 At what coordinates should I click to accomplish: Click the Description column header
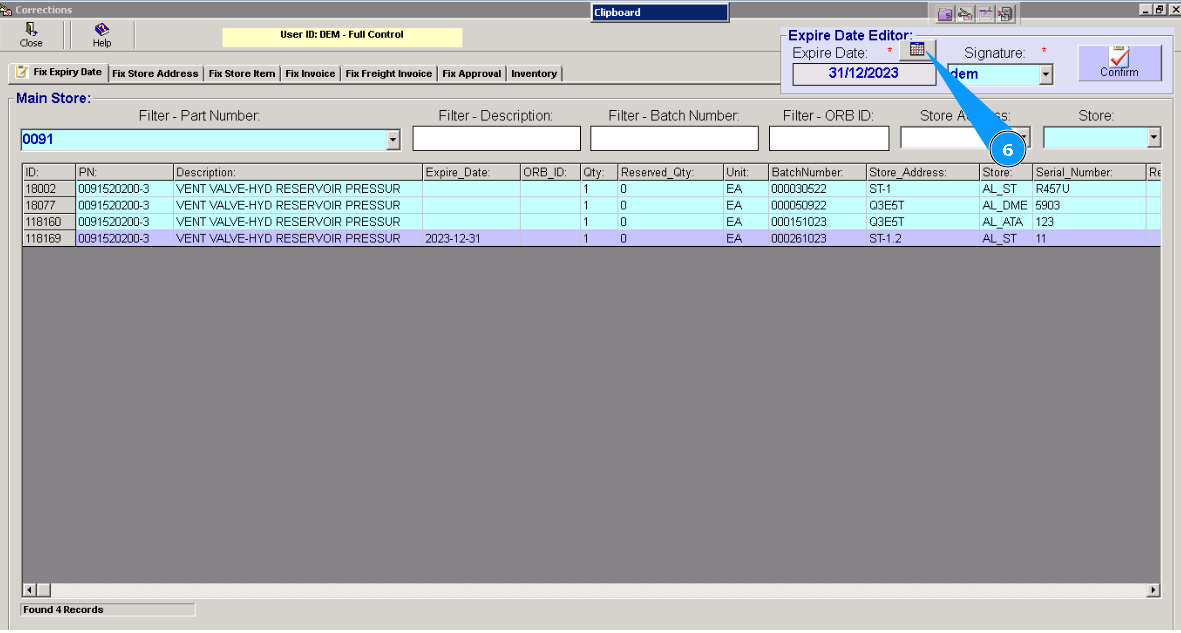point(298,173)
